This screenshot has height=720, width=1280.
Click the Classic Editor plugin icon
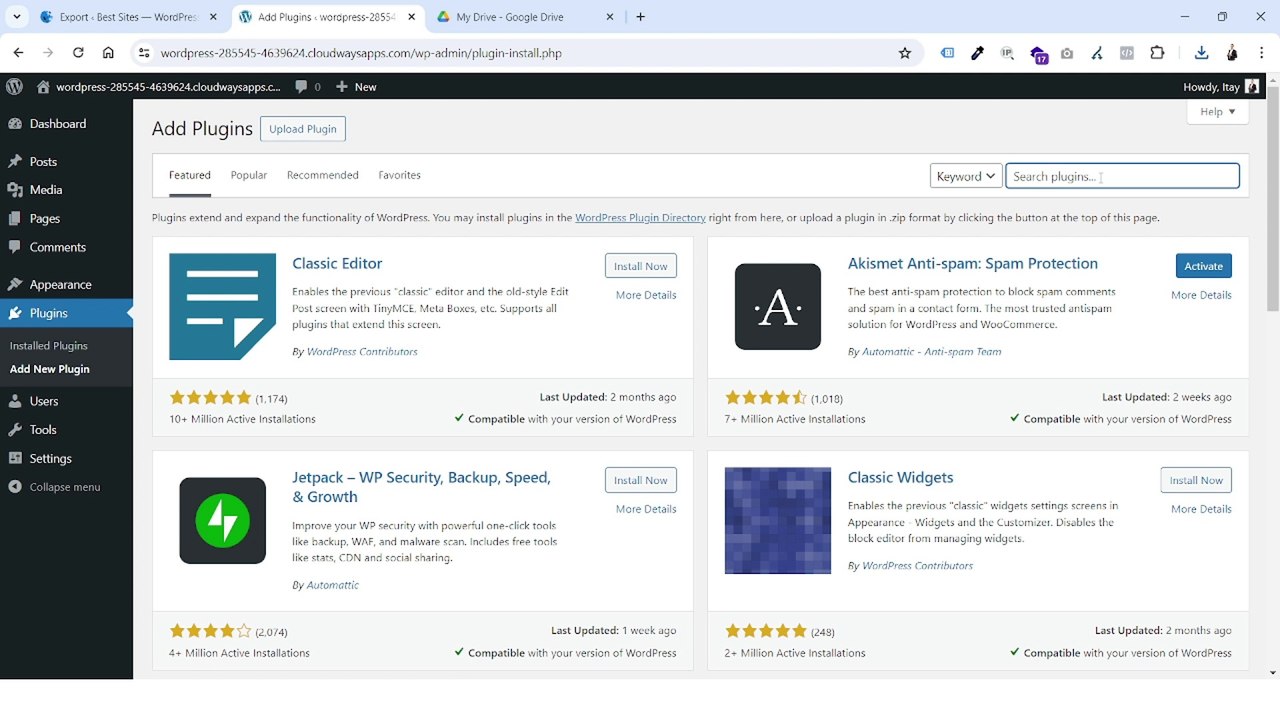[x=222, y=306]
